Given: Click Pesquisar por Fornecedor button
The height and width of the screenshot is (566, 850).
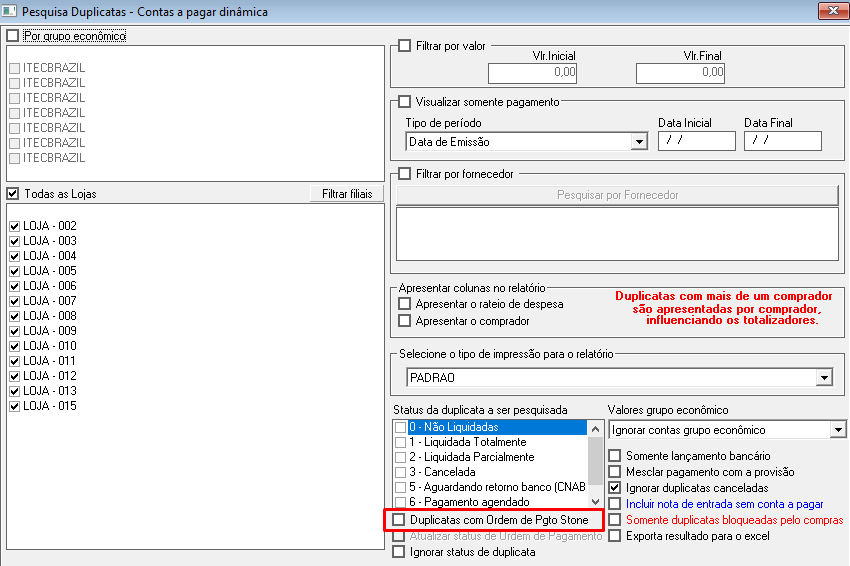Looking at the screenshot, I should coord(617,195).
